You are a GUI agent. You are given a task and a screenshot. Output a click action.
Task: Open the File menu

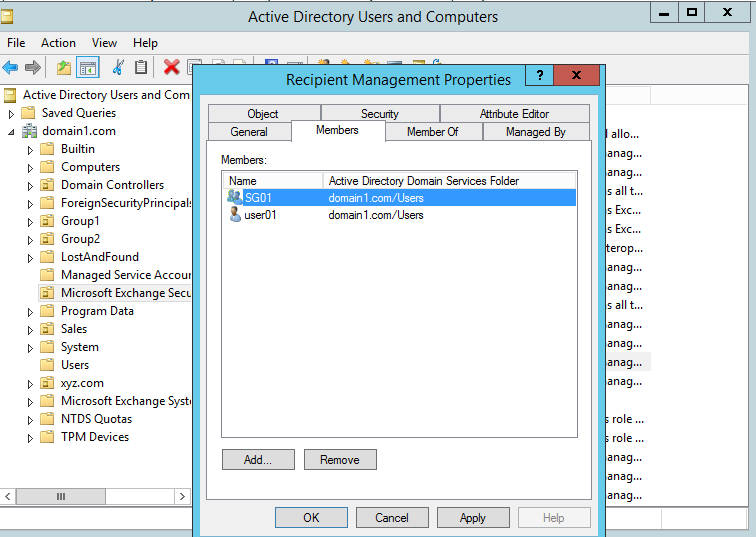16,43
